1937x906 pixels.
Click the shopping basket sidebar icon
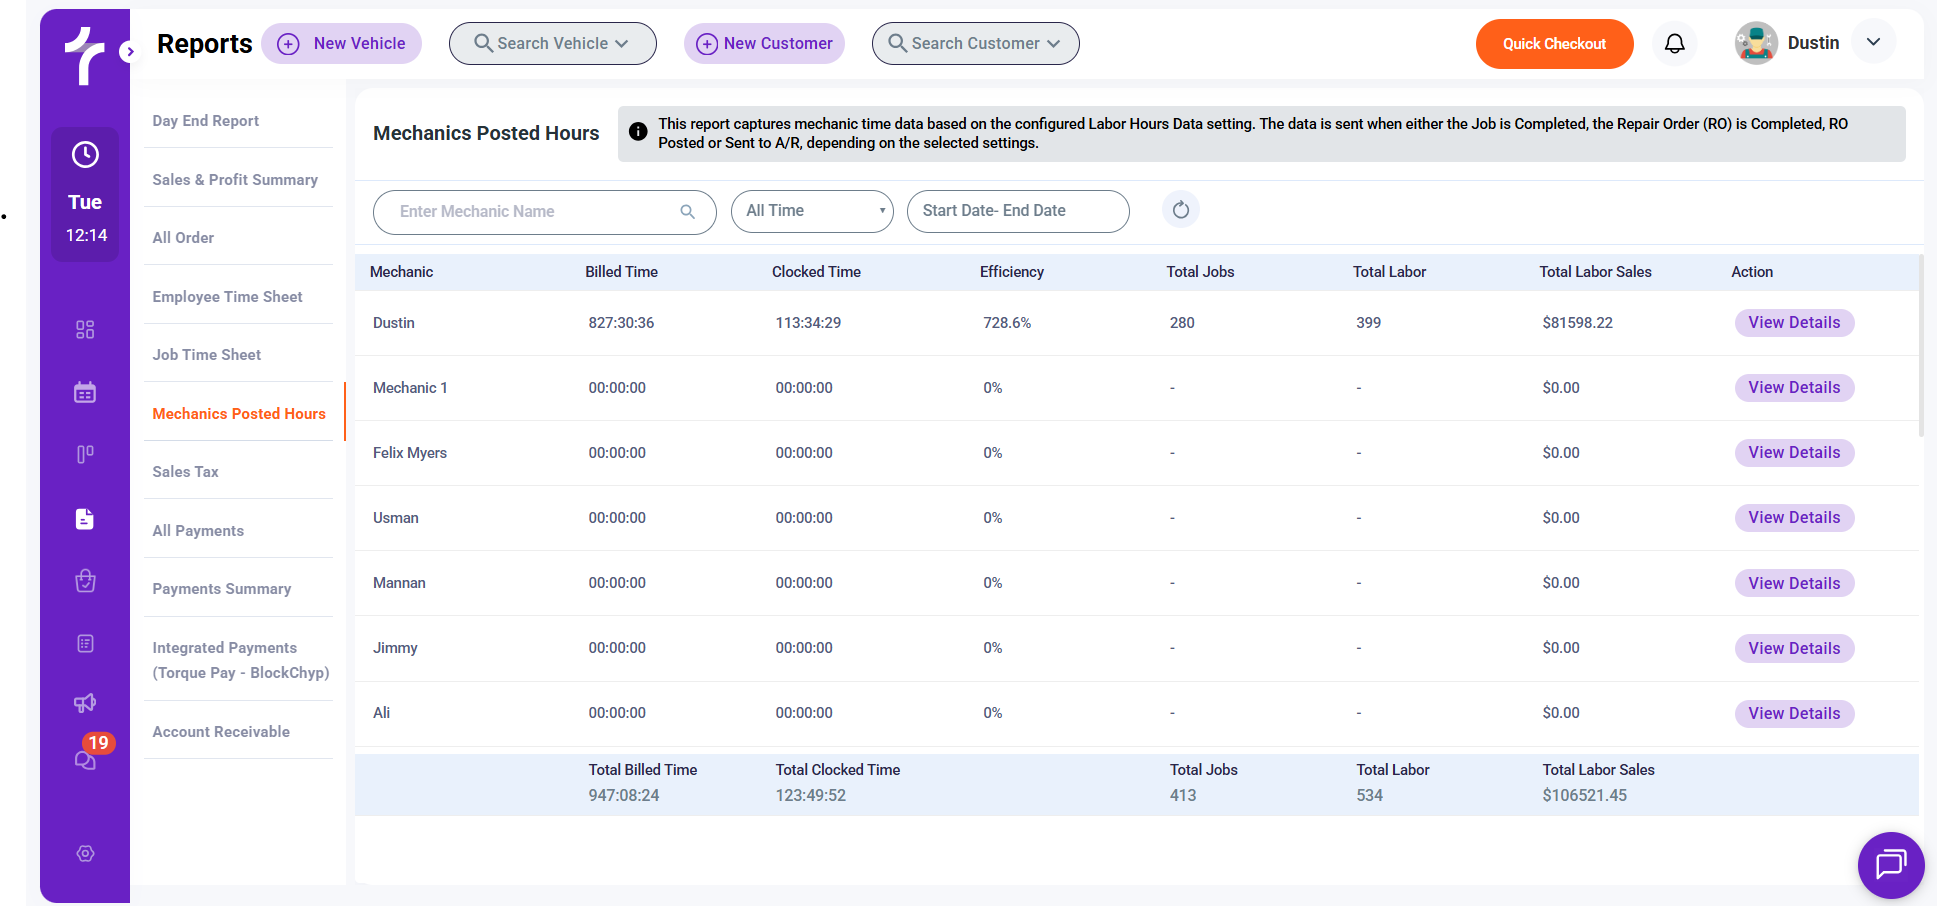pos(85,581)
